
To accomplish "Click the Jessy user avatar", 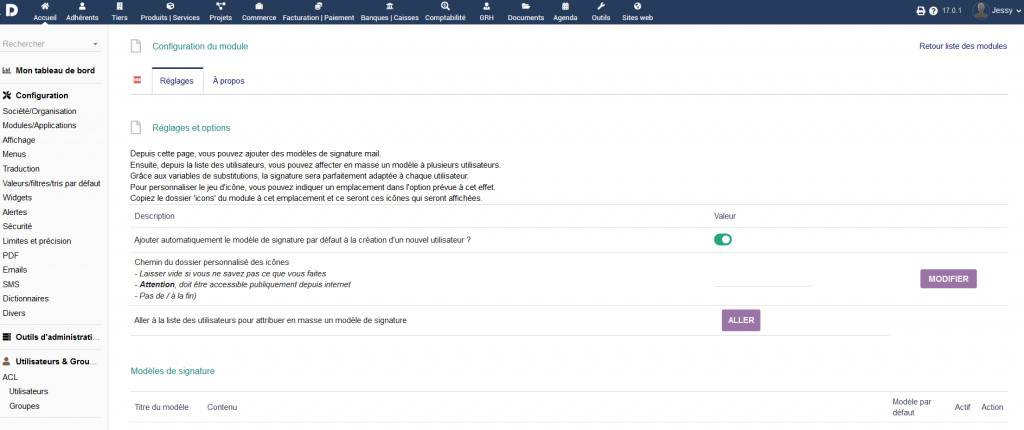I will click(x=980, y=10).
